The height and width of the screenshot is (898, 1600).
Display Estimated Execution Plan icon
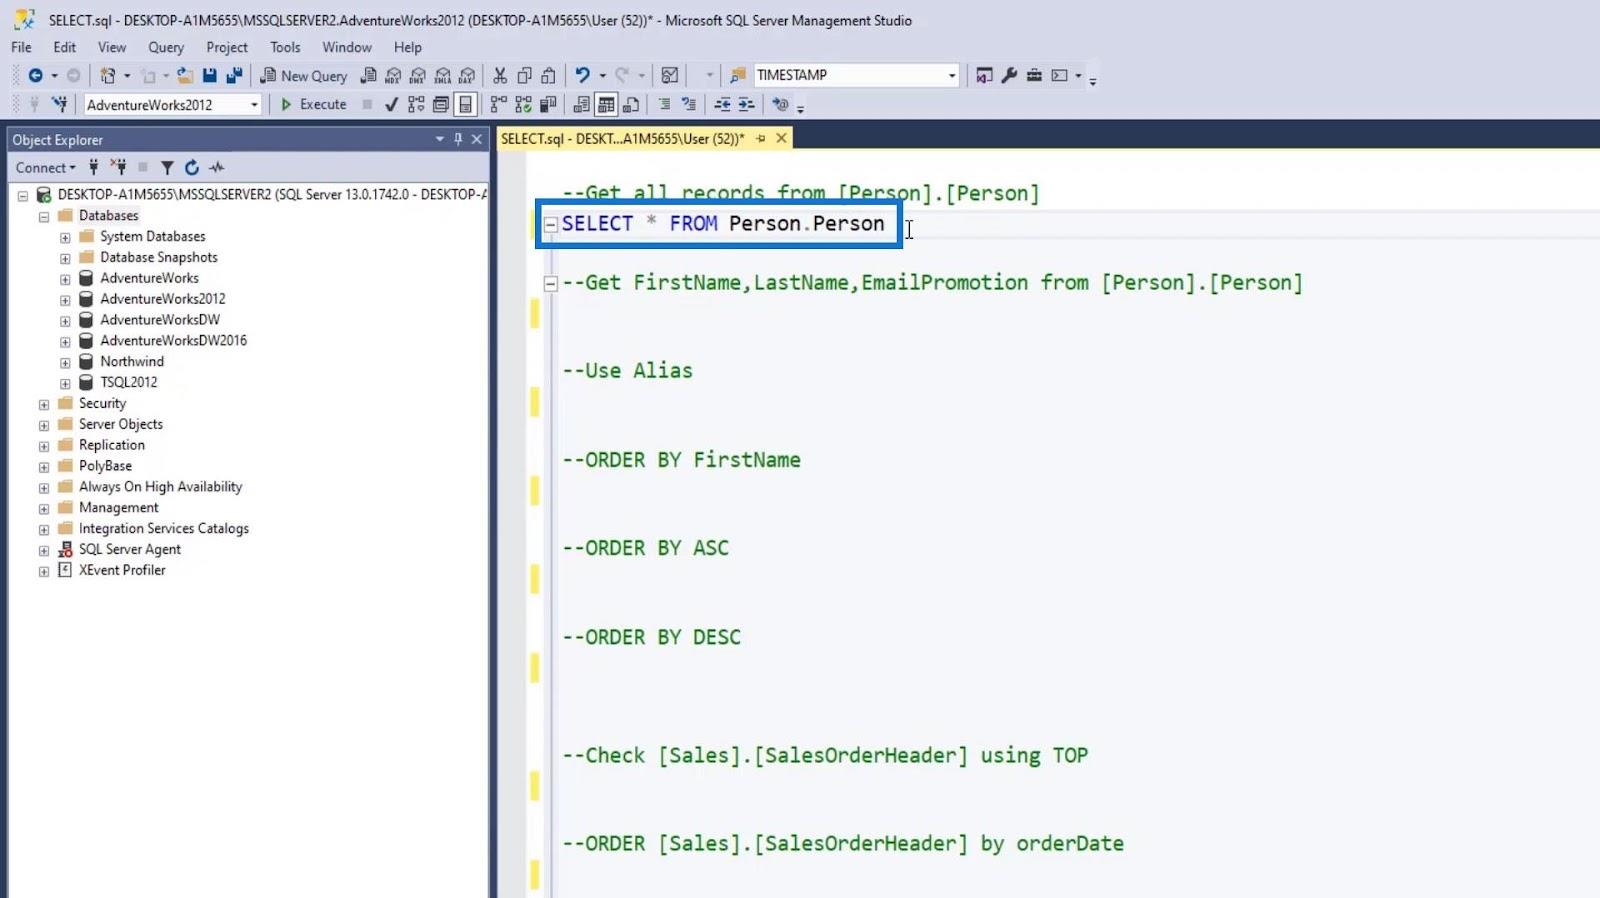416,104
